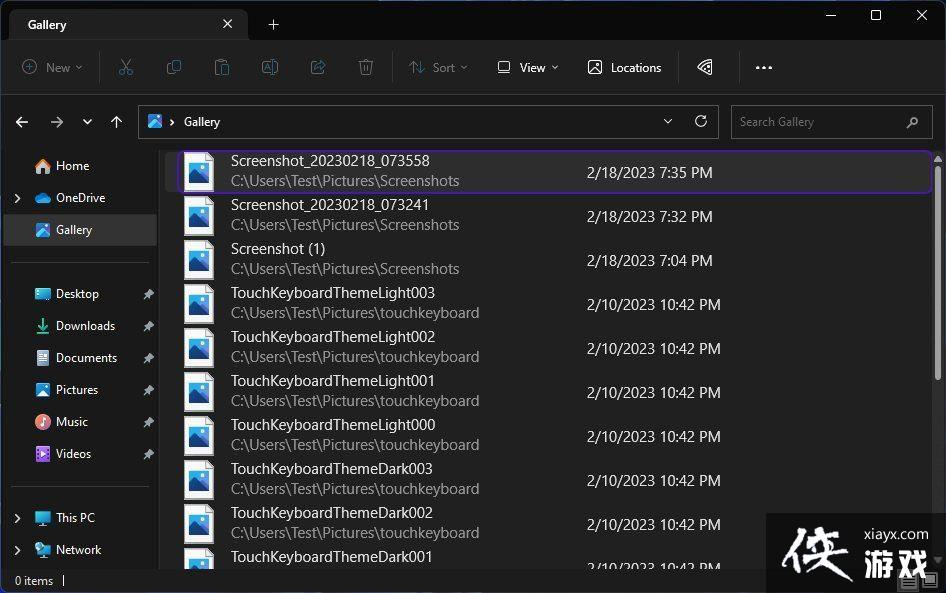Rename the selected file

point(270,67)
